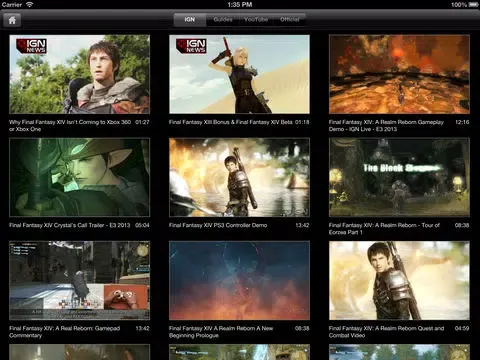Click title 'A Real Reborn: Gamepad Commentary'

pos(65,332)
